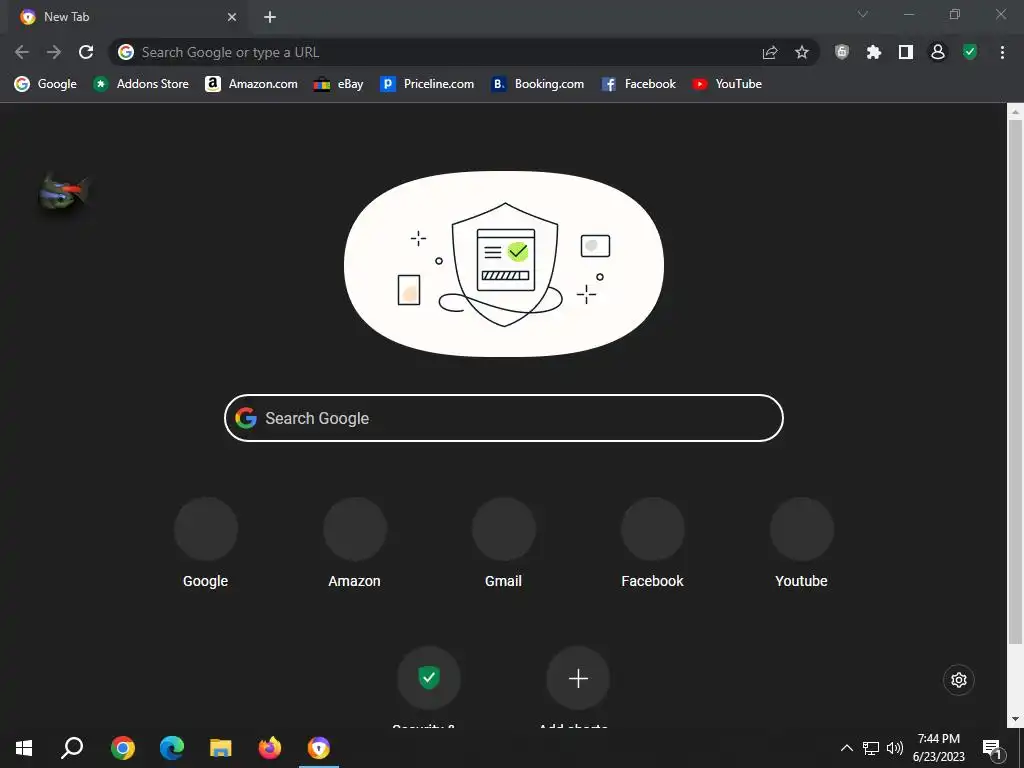This screenshot has width=1024, height=768.
Task: Show hidden system tray icons
Action: click(846, 748)
